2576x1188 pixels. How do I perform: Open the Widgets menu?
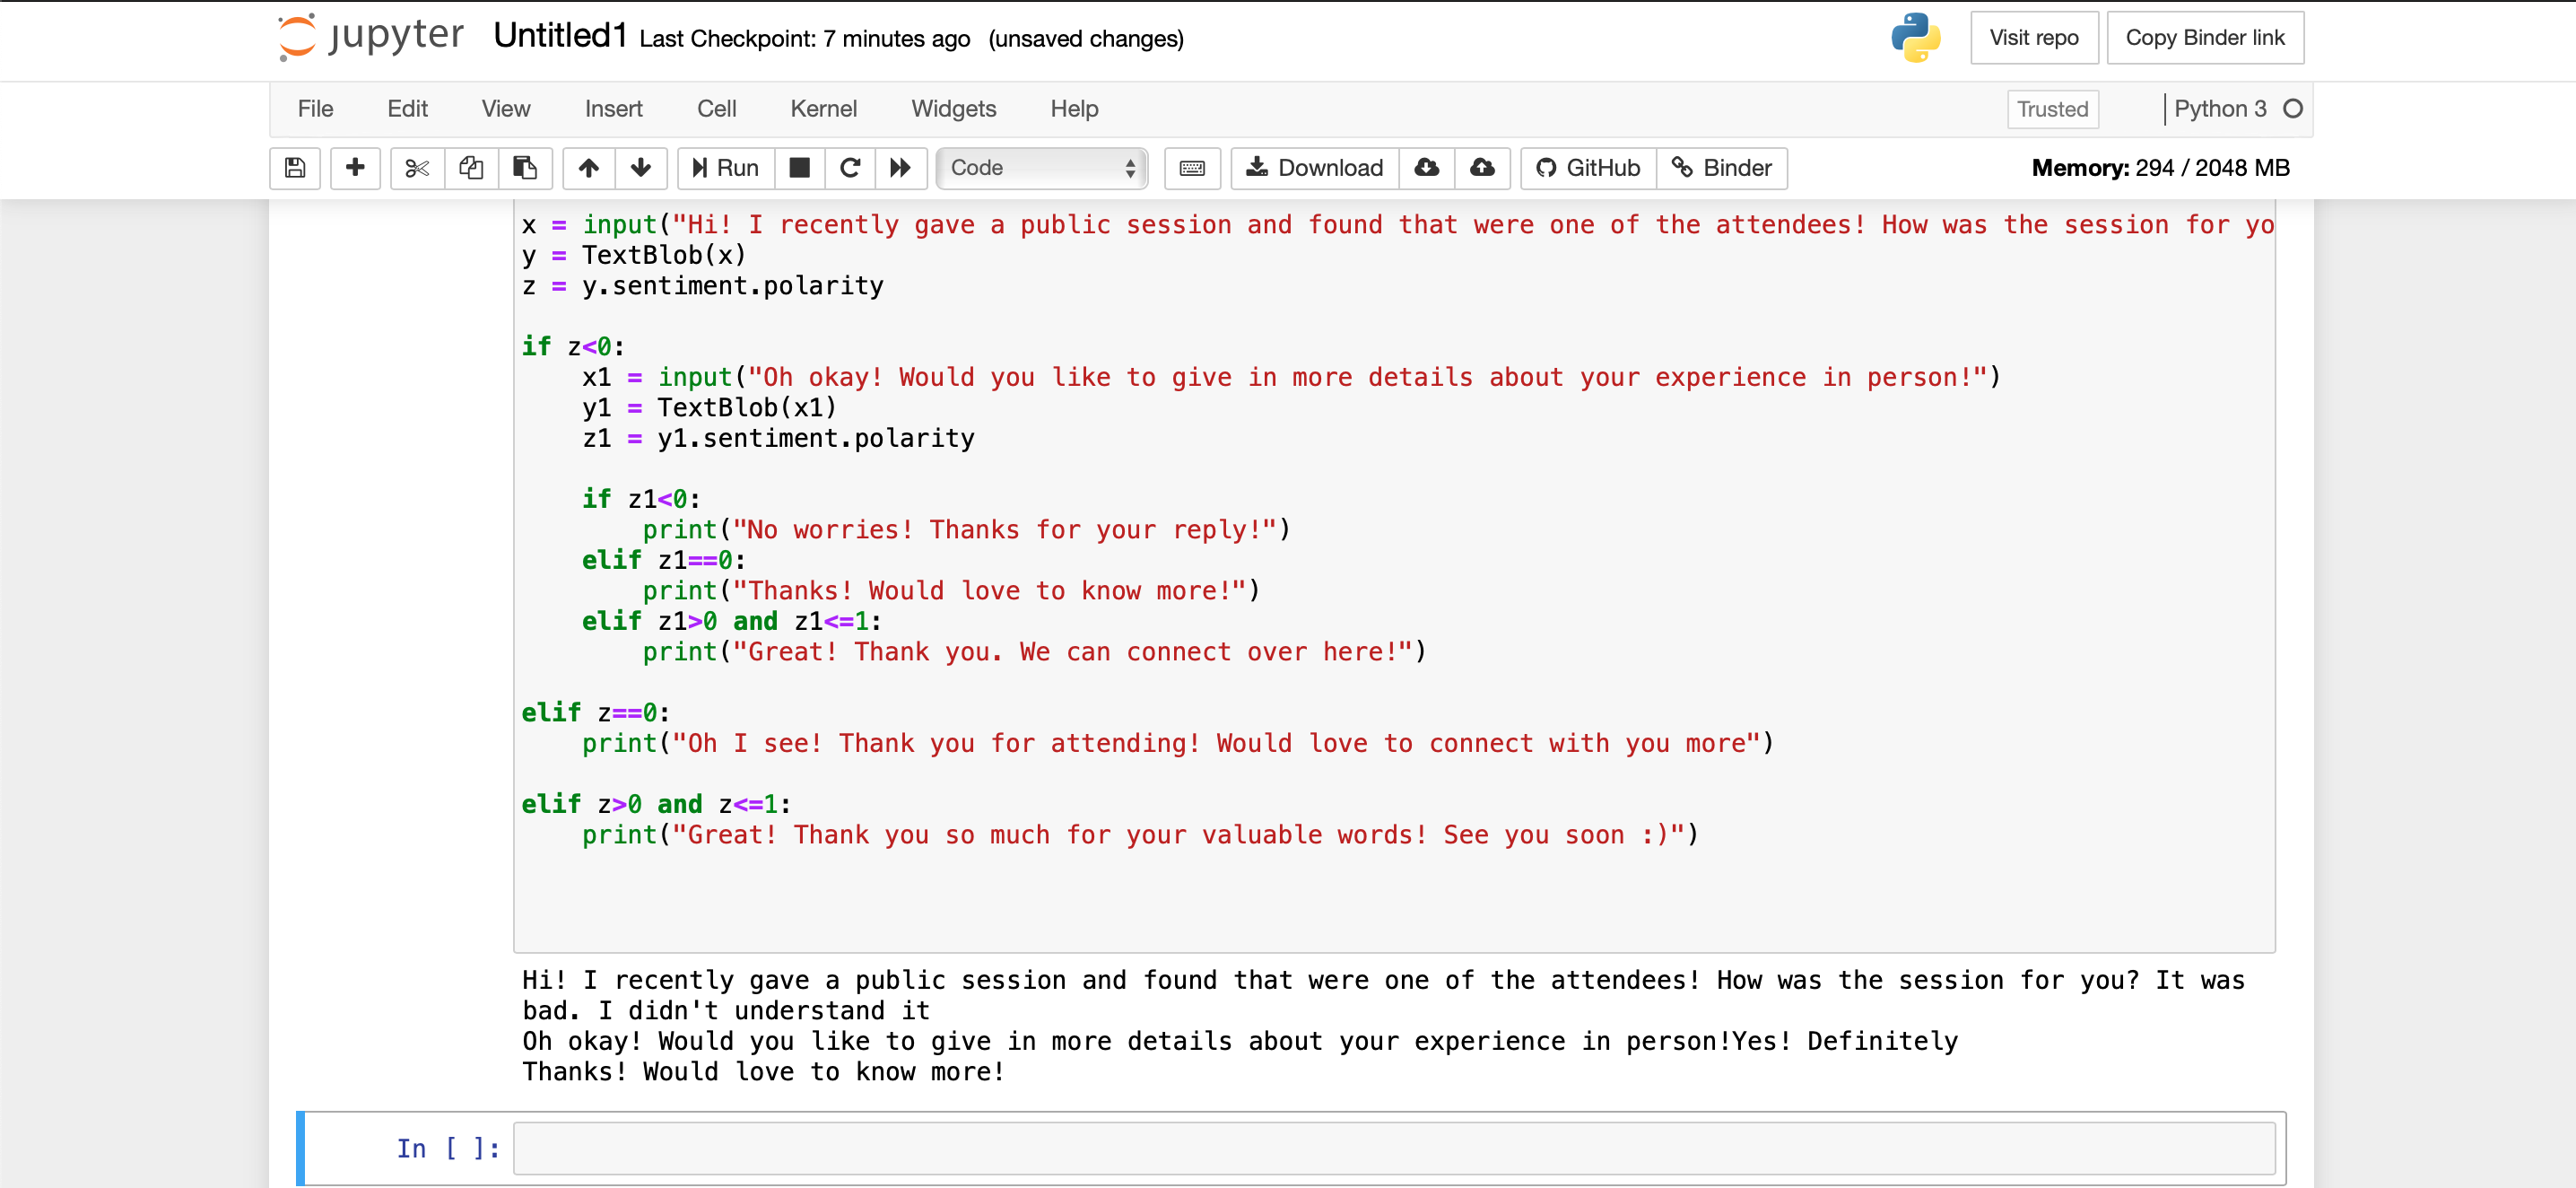tap(953, 109)
